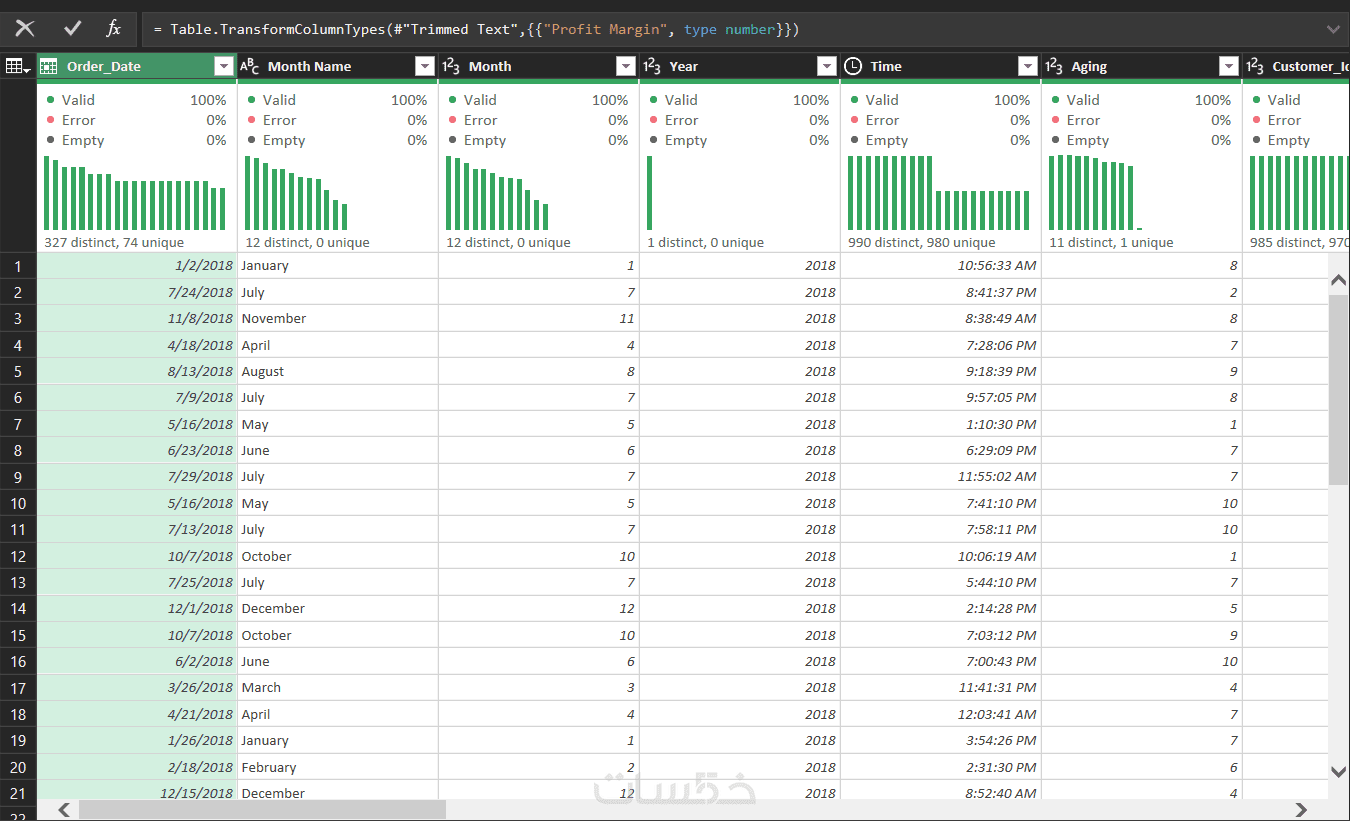Change Time column clock type icon
The image size is (1350, 821).
point(853,66)
